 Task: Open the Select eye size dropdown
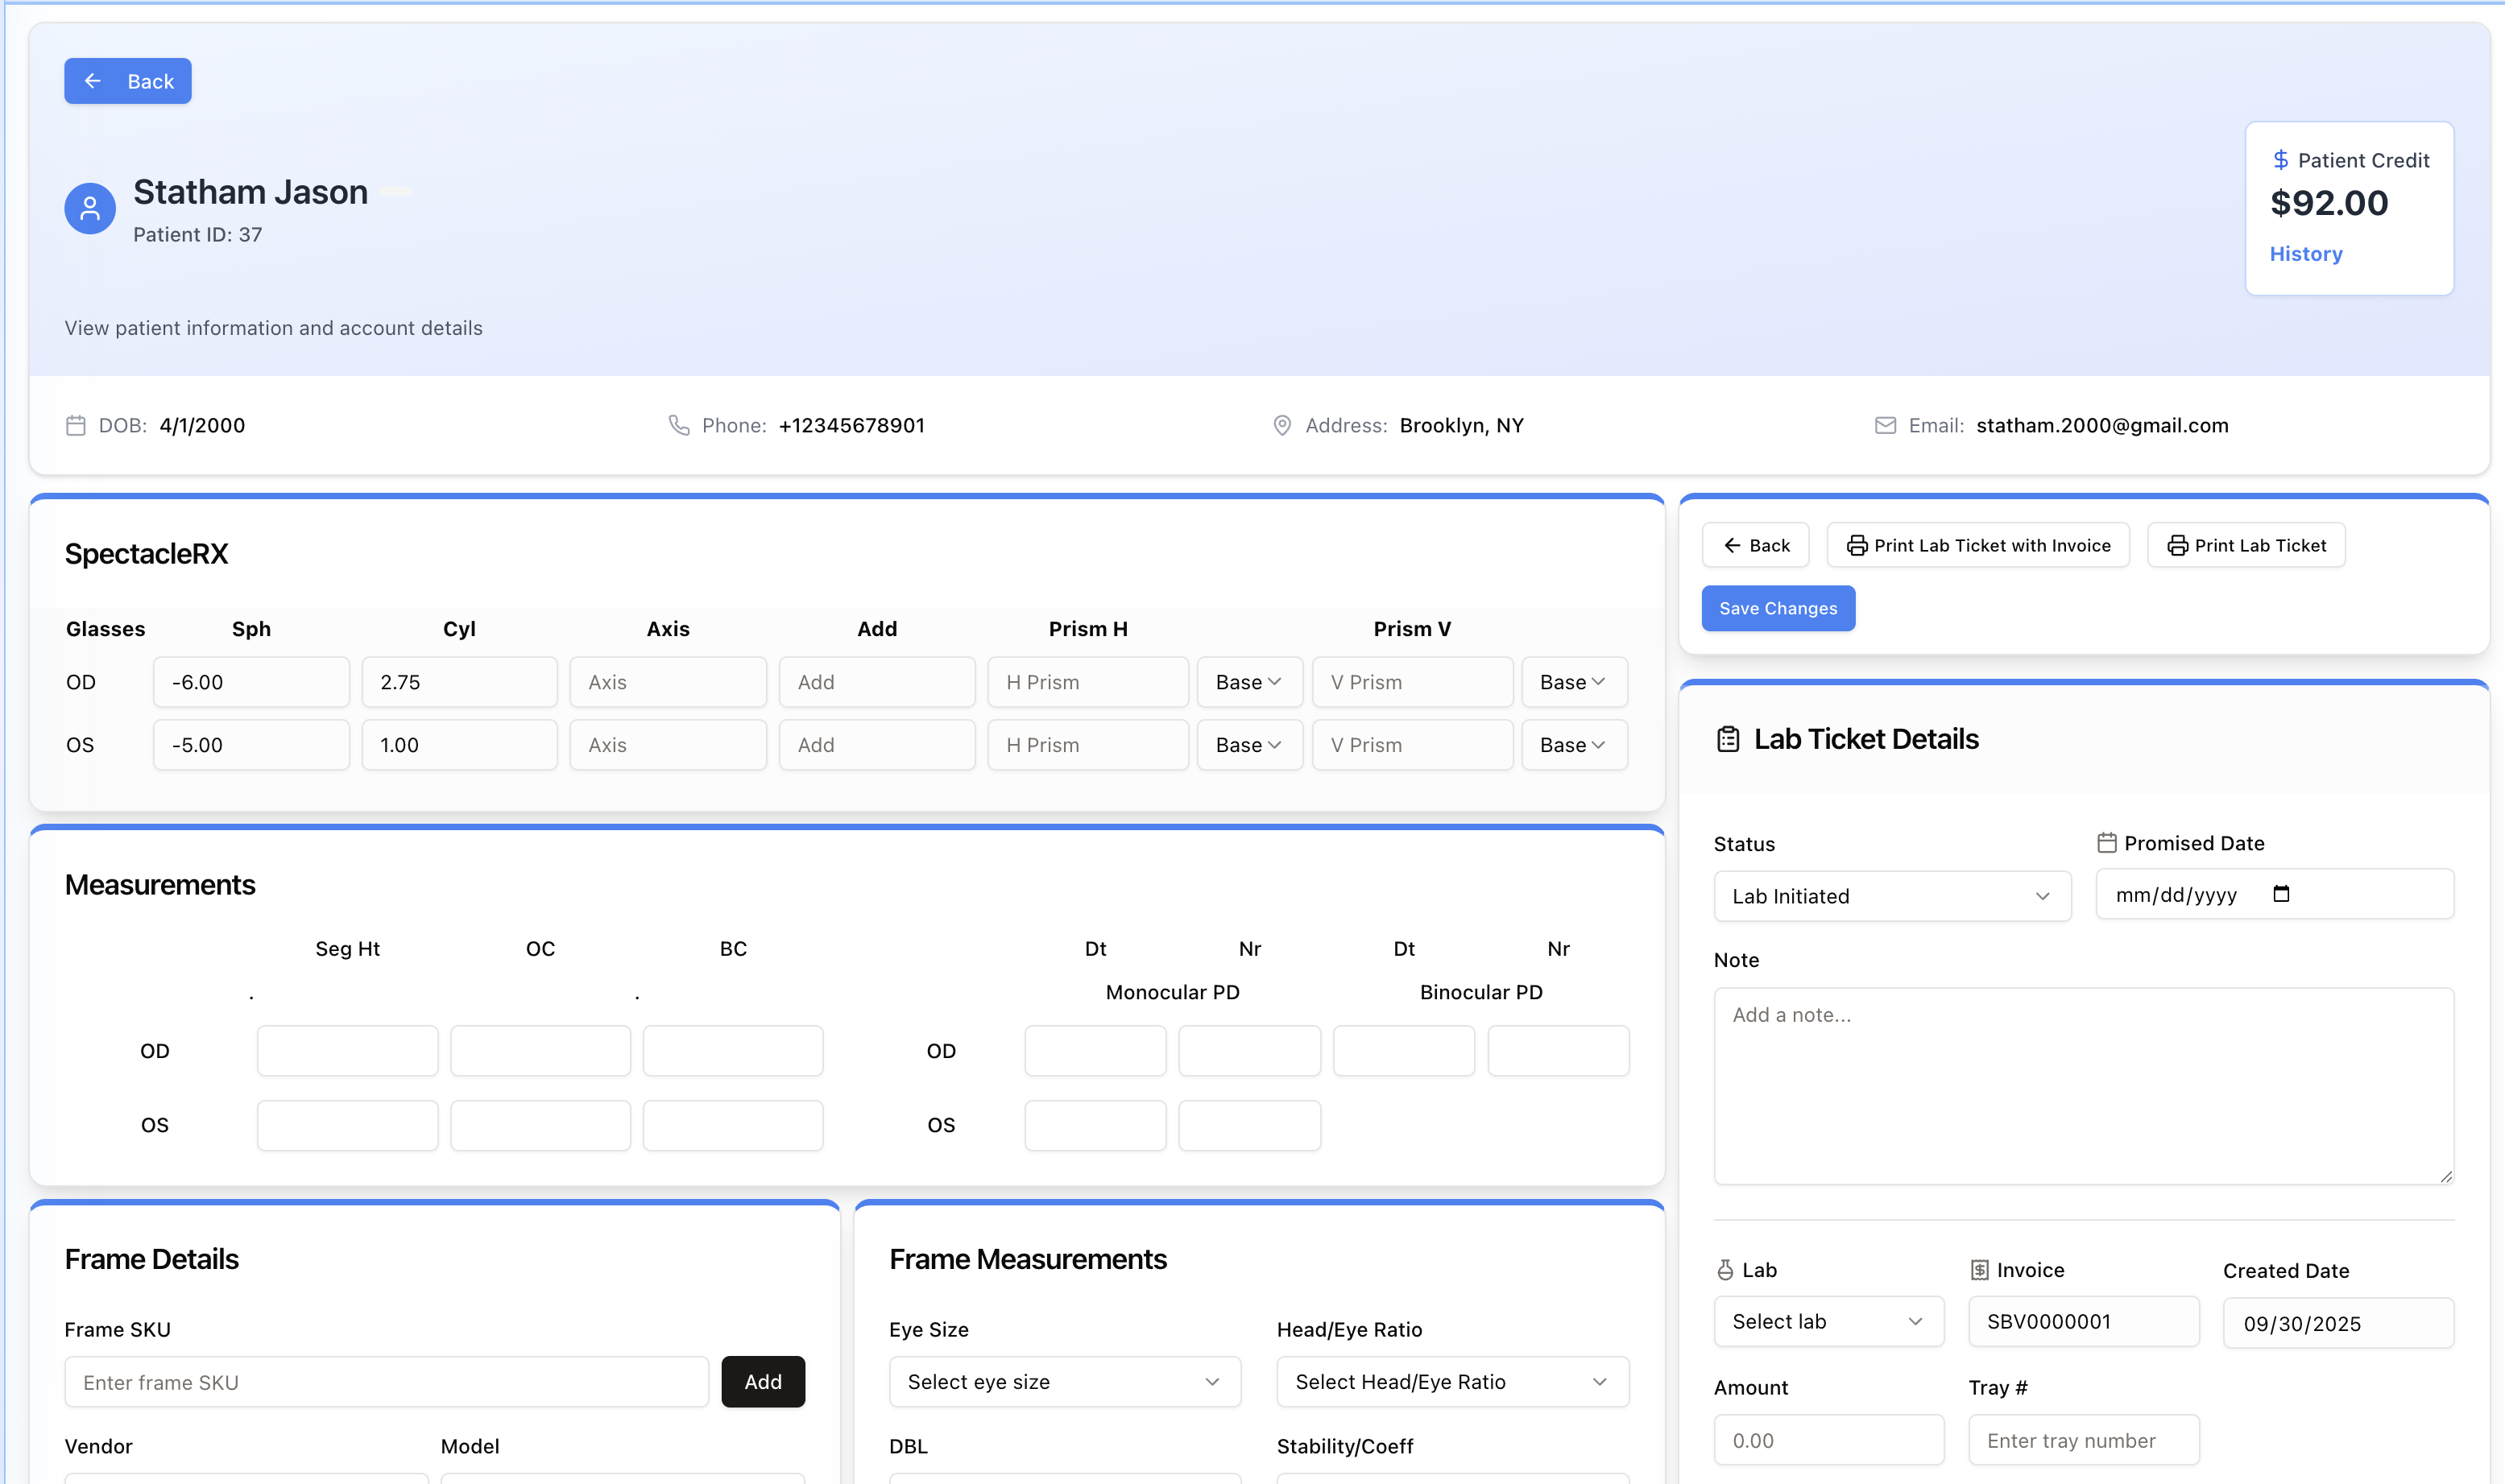tap(1063, 1381)
